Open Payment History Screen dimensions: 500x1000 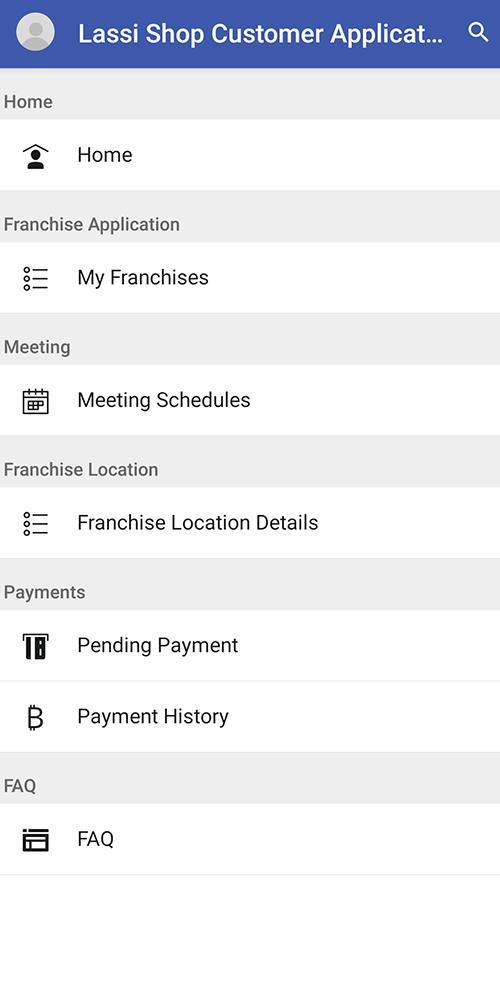pyautogui.click(x=250, y=716)
